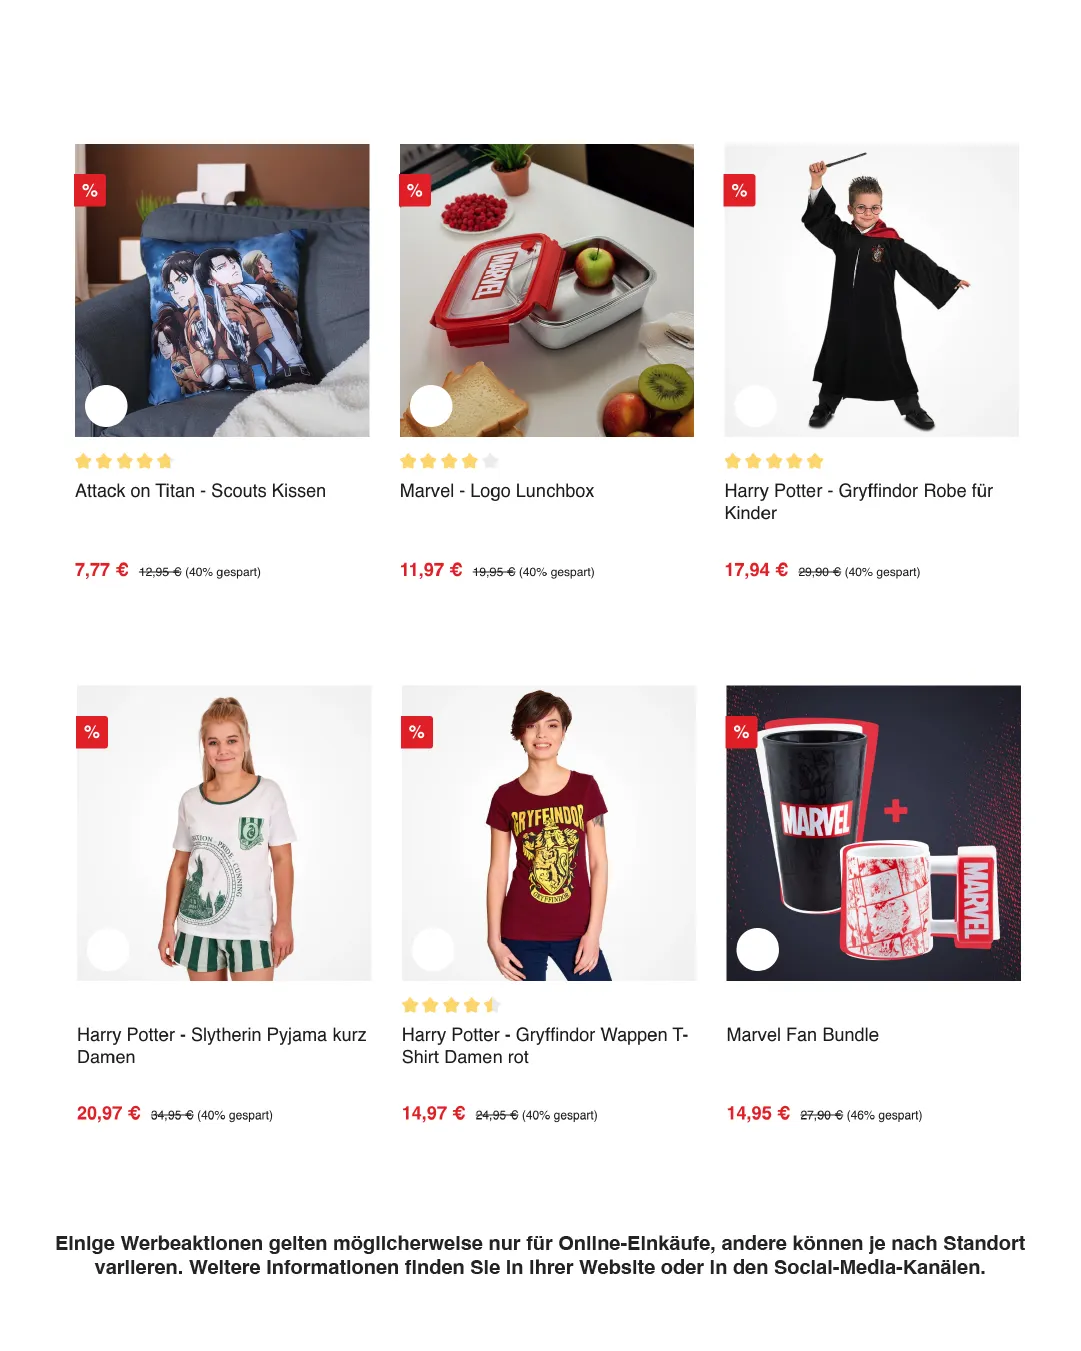Viewport: 1081px width, 1351px height.
Task: Click the 7,77 € price of Scouts Kissen
Action: (x=102, y=570)
